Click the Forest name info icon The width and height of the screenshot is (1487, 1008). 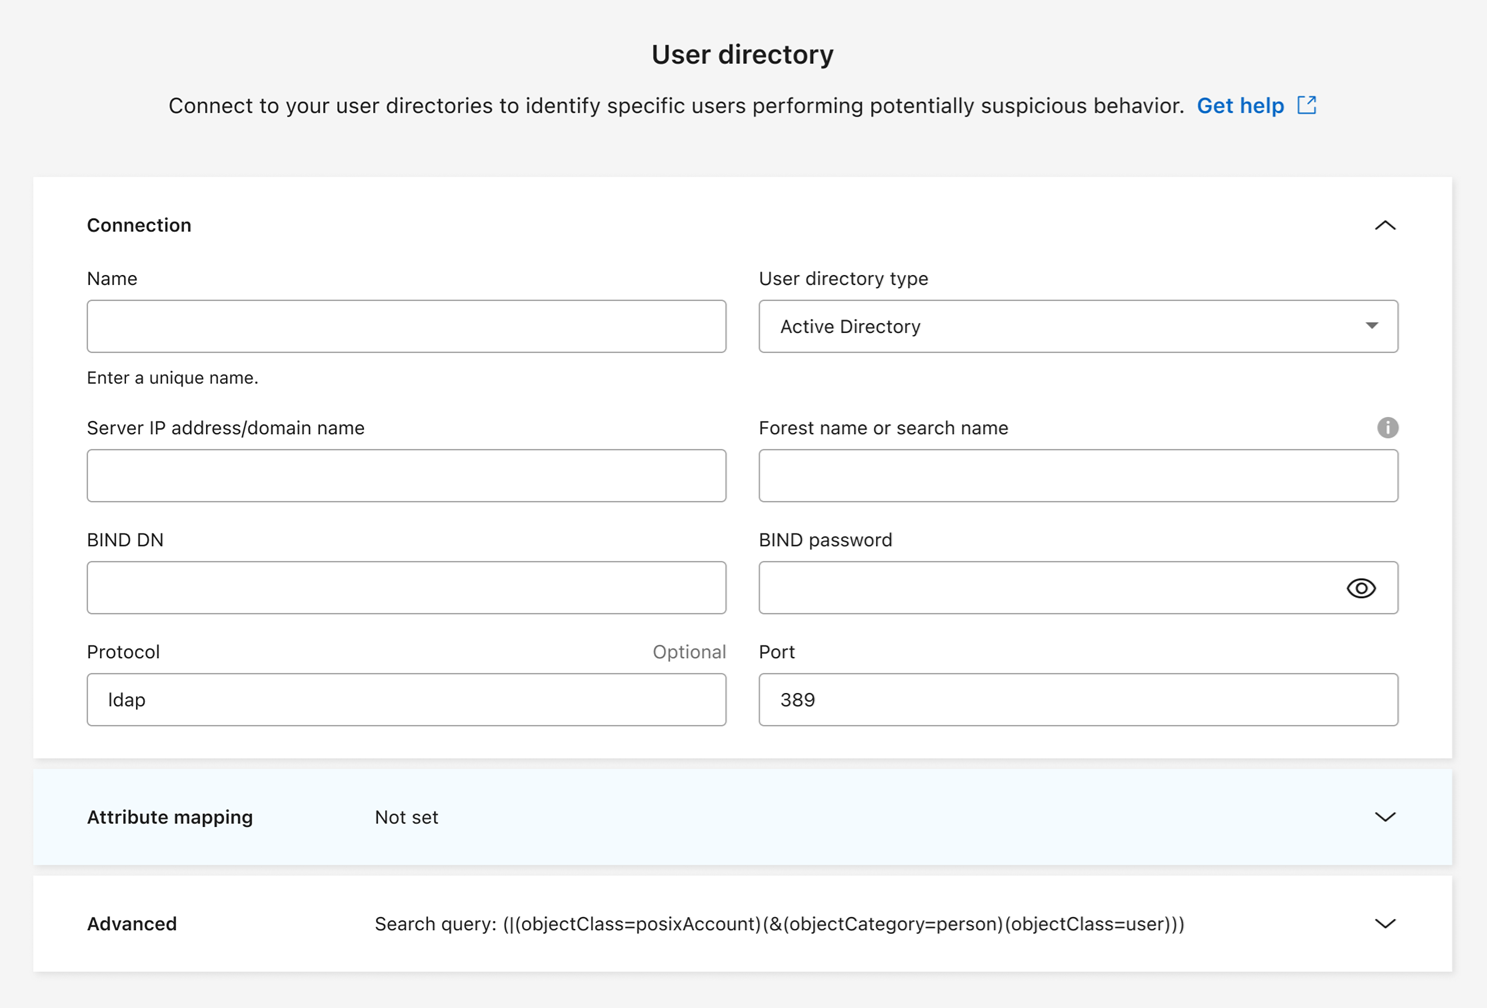1387,428
